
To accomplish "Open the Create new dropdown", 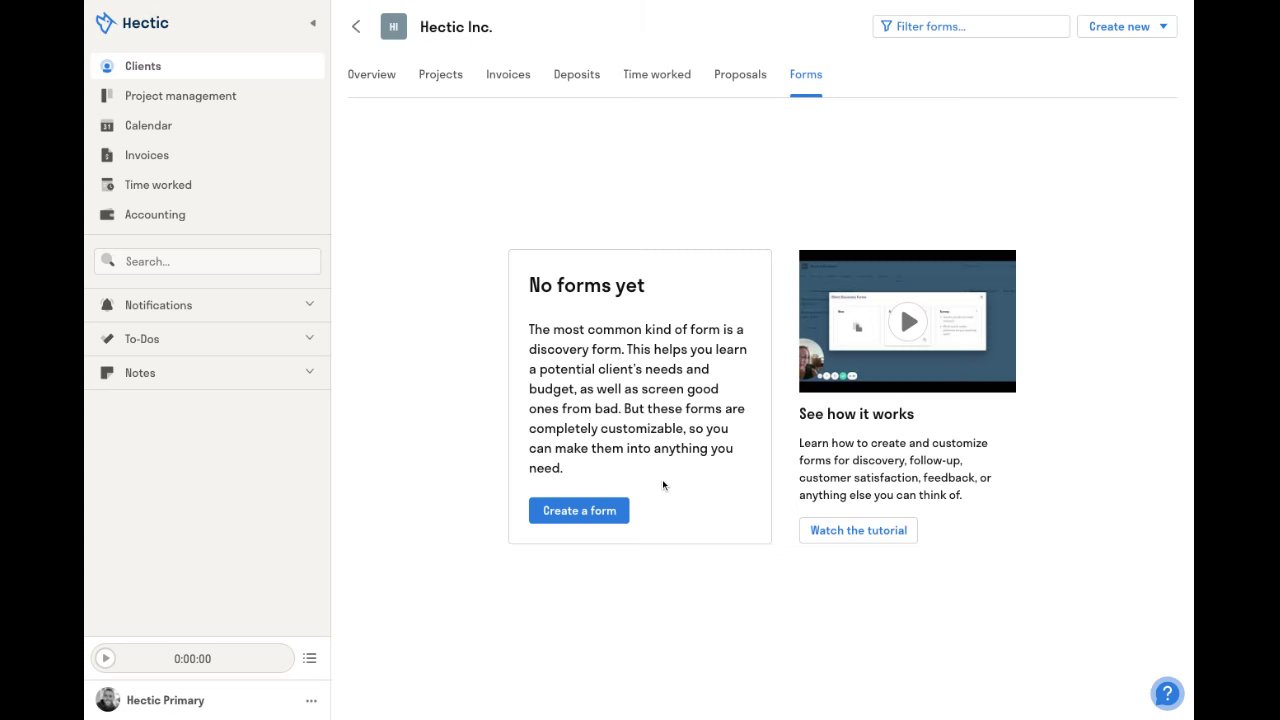I will (x=1127, y=26).
